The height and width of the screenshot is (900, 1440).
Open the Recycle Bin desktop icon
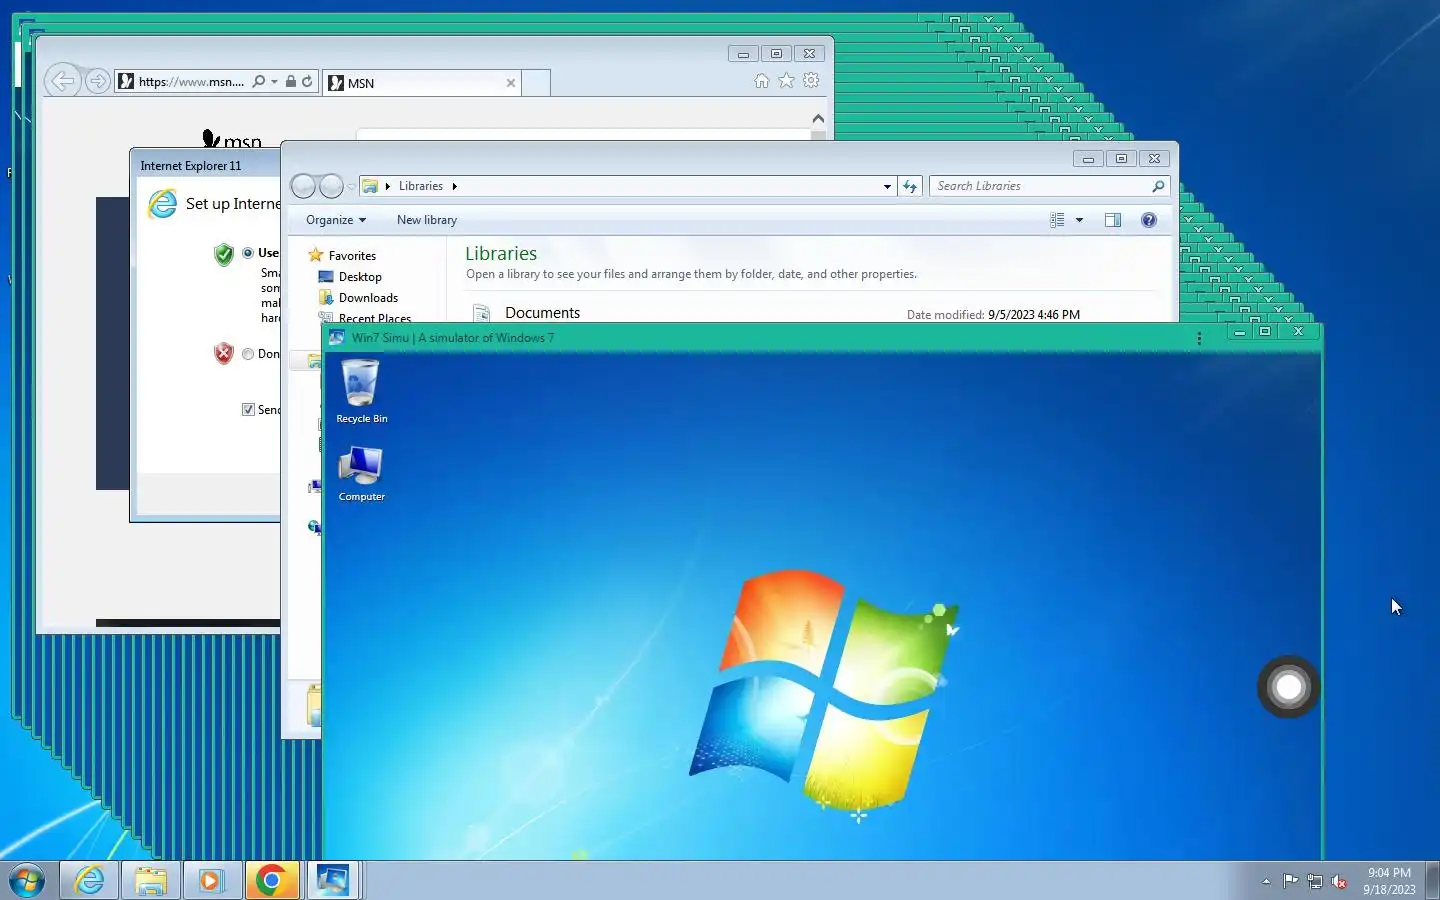tap(361, 391)
